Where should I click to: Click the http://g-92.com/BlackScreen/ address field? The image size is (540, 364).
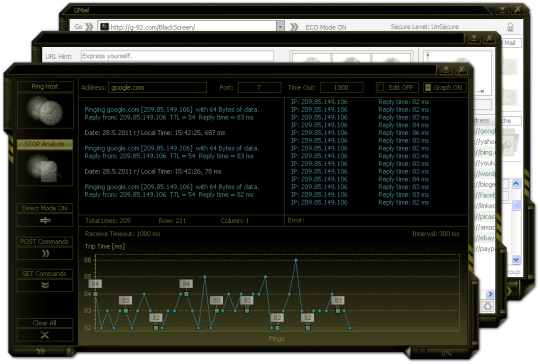[x=188, y=27]
